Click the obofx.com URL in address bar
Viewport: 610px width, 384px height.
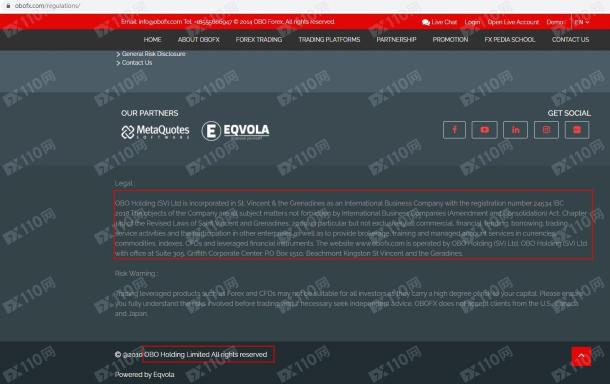point(47,6)
